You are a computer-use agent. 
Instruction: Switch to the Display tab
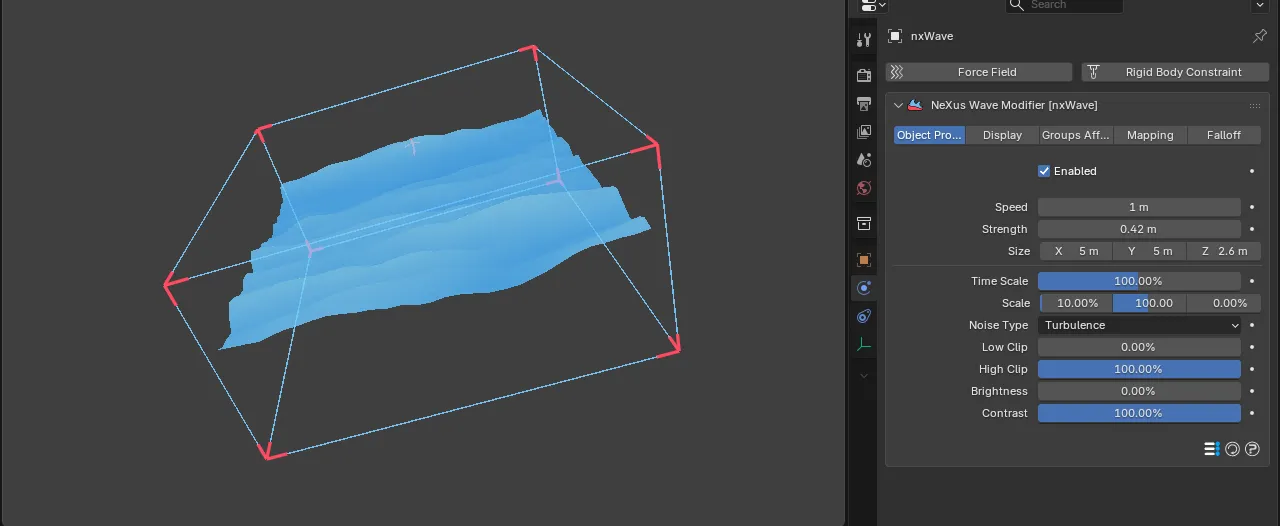click(1002, 135)
